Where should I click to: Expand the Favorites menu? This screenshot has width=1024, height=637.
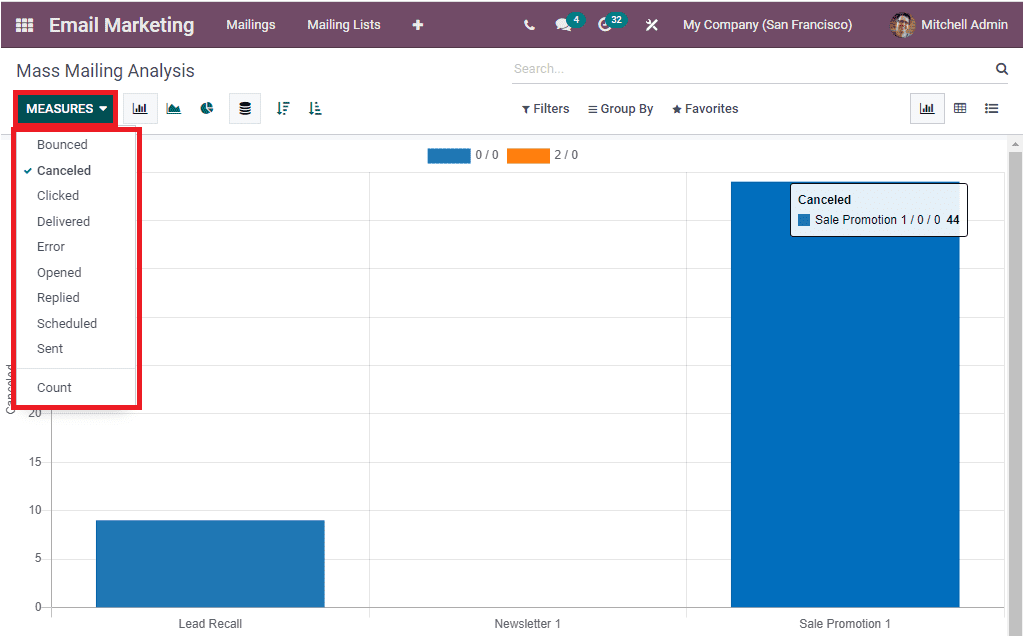pyautogui.click(x=705, y=108)
